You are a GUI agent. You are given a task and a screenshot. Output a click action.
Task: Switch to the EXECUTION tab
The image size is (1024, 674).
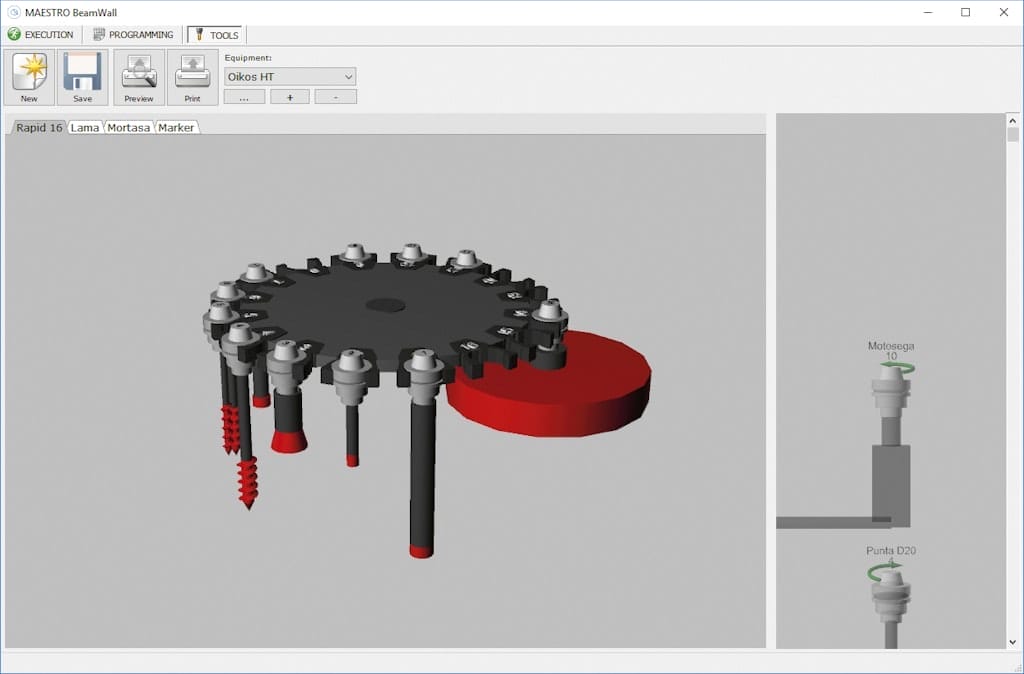41,35
